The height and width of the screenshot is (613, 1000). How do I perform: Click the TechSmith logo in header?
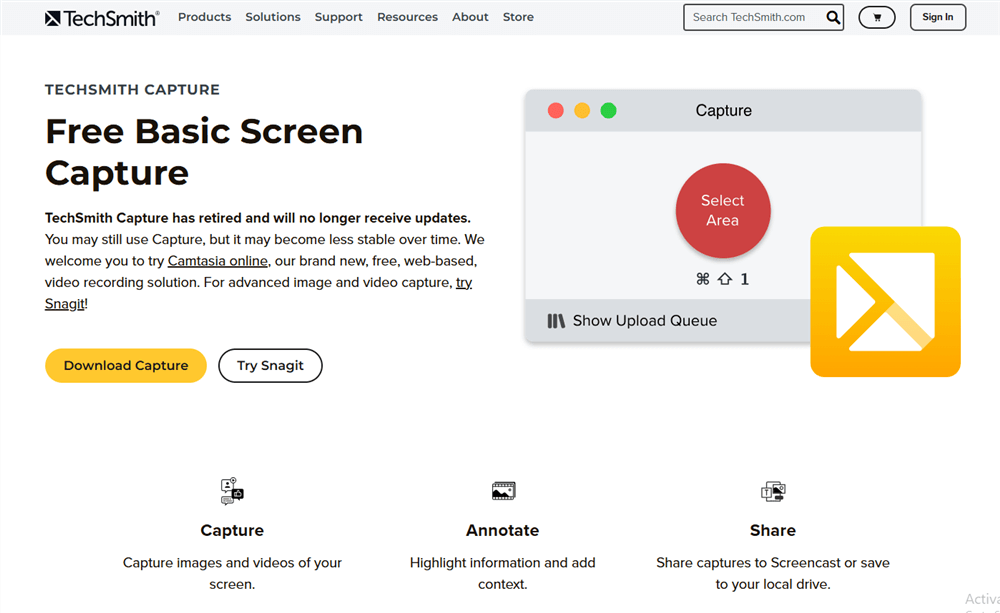click(102, 17)
